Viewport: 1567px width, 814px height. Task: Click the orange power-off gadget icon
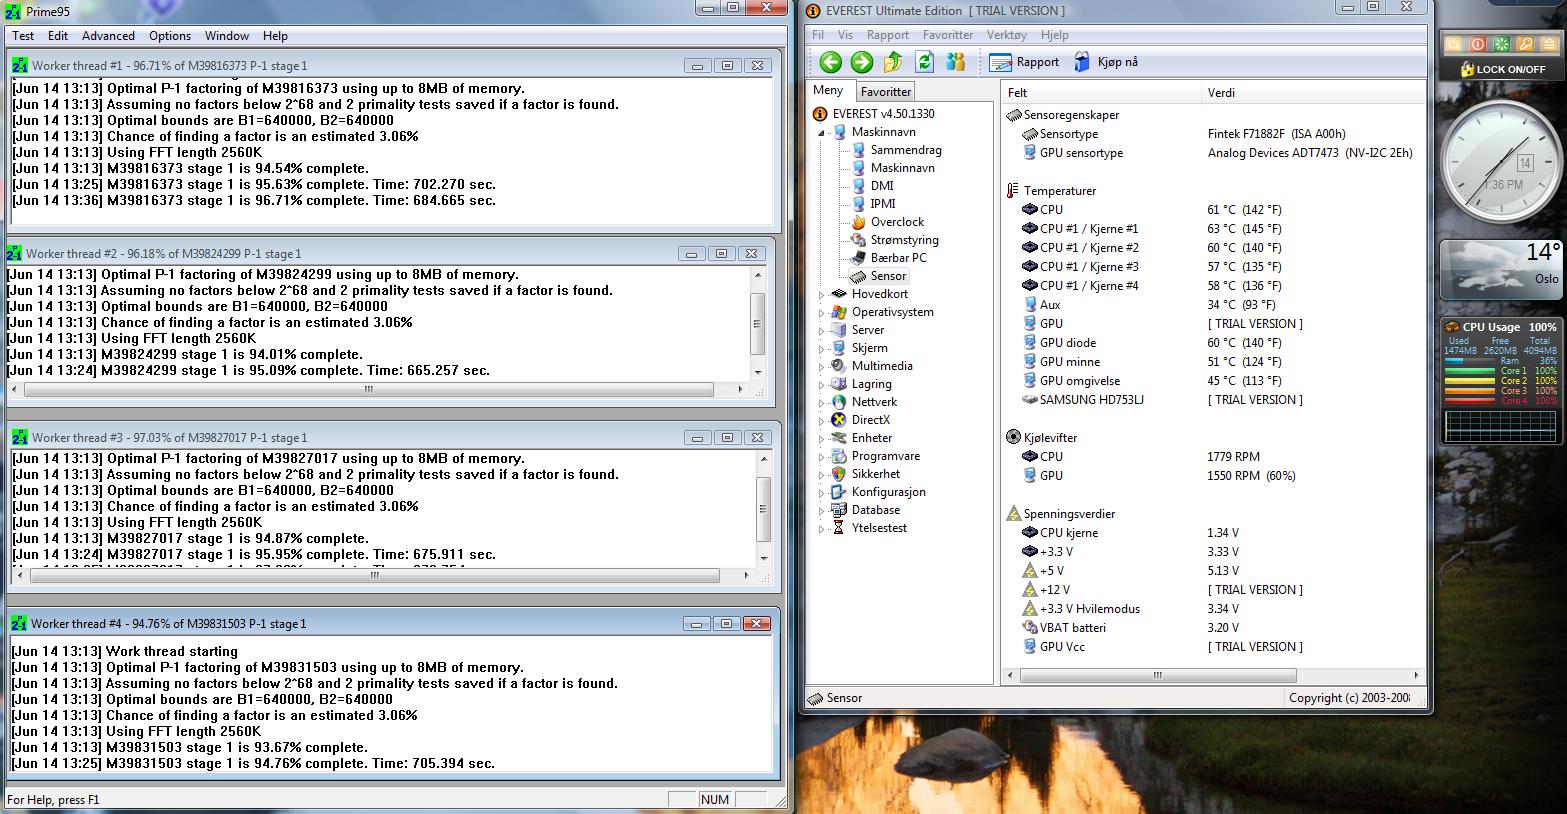(x=1453, y=44)
